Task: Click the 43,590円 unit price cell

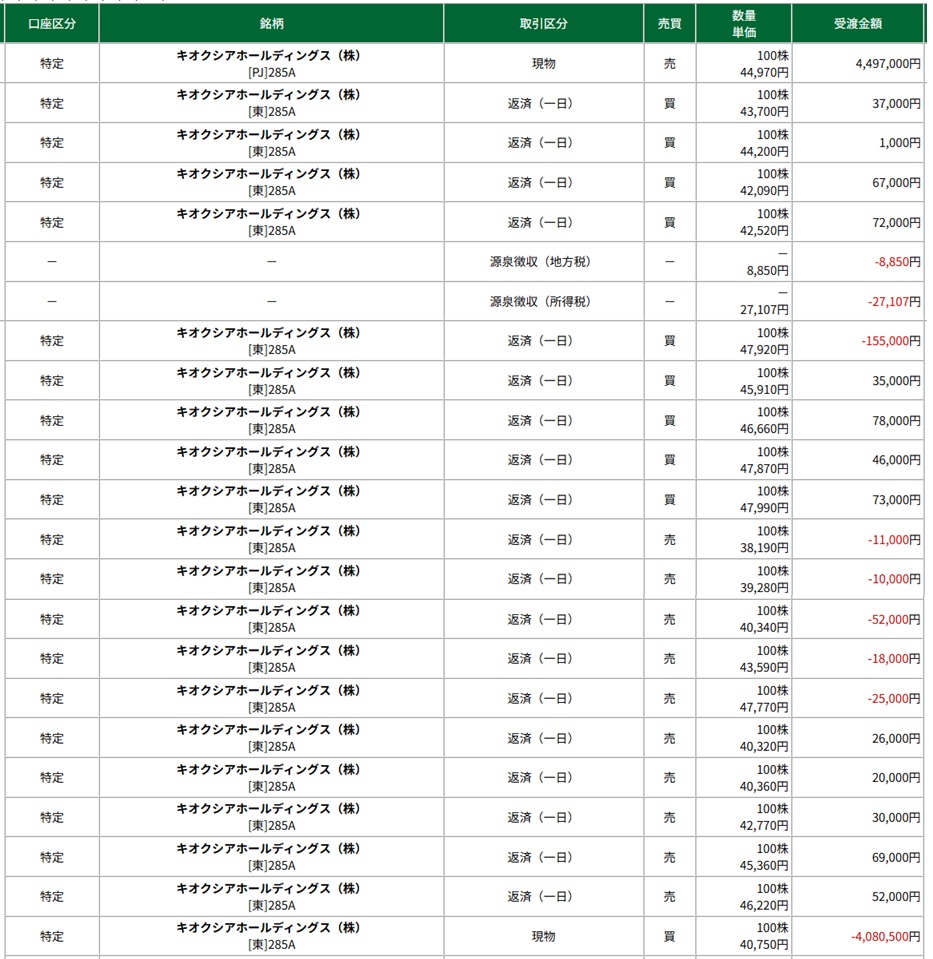Action: click(x=764, y=667)
